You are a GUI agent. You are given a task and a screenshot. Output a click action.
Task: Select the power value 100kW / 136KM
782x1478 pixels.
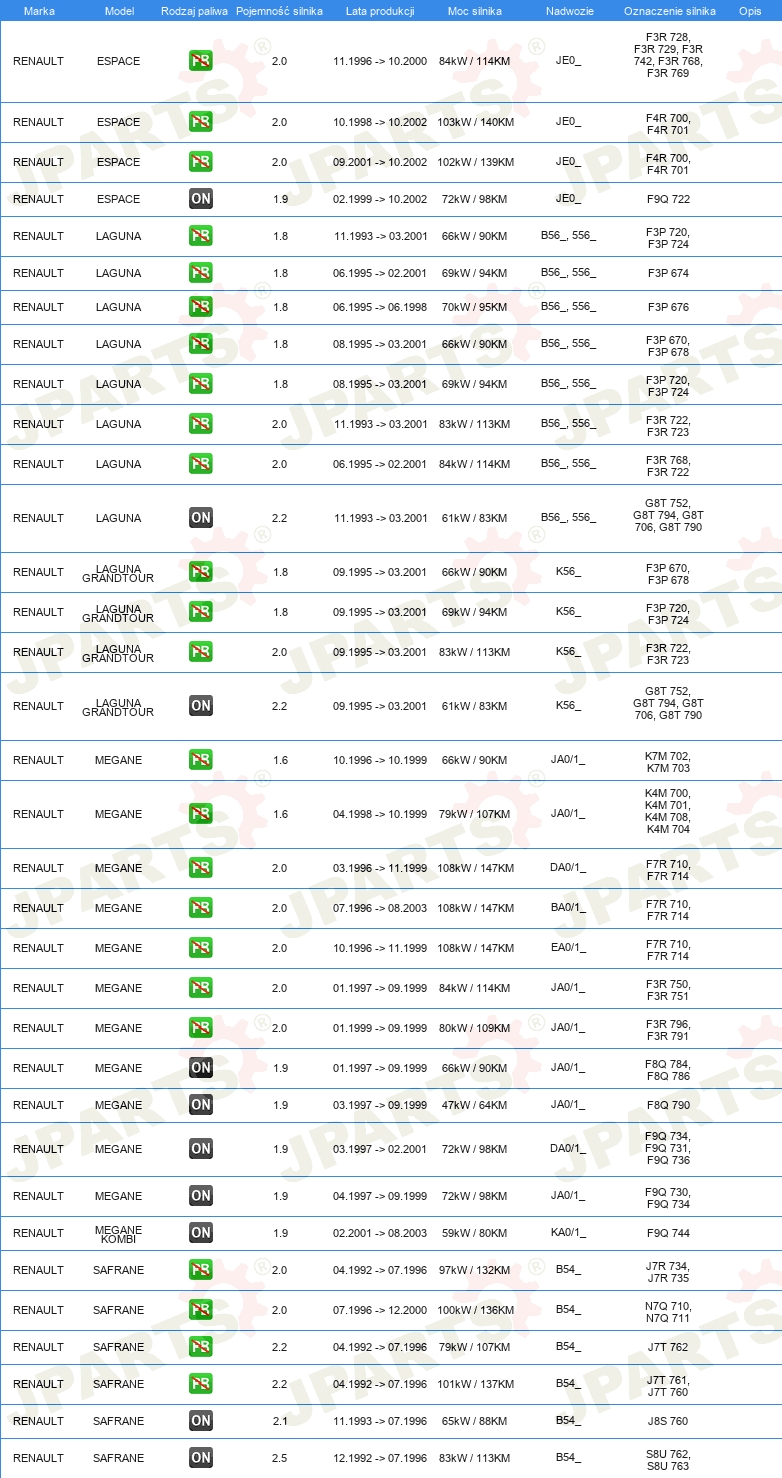476,1310
